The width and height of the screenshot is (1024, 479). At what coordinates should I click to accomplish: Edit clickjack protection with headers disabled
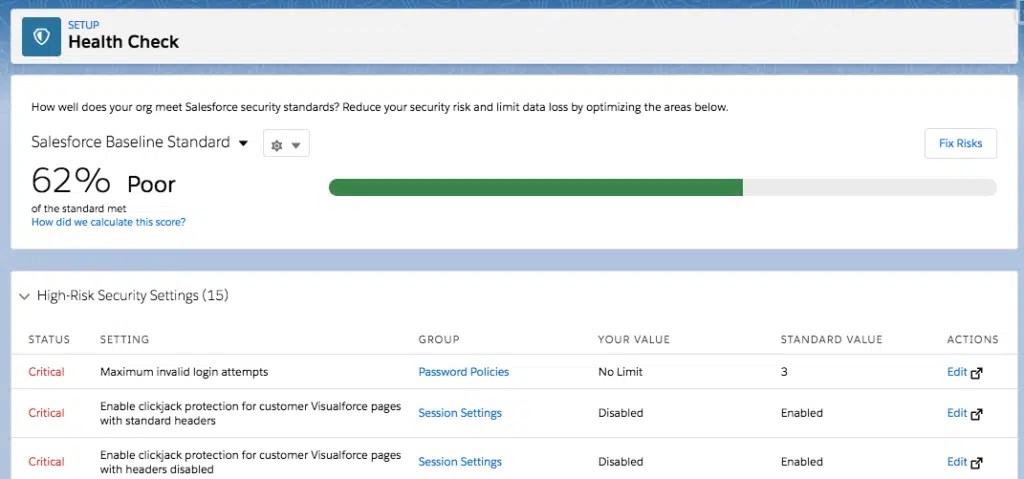coord(957,462)
